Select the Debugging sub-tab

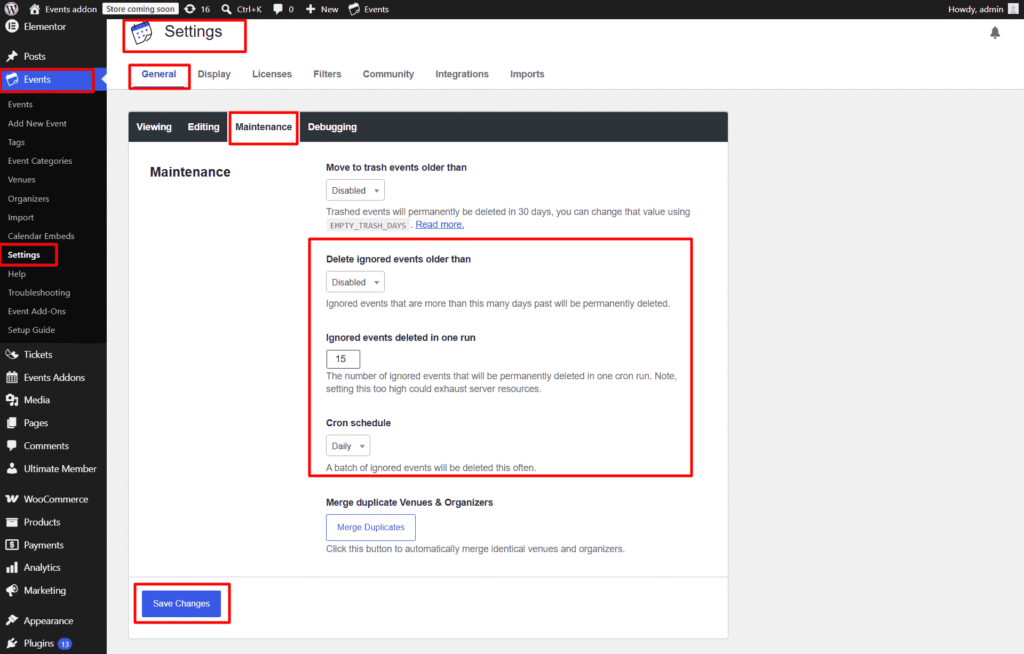[332, 127]
